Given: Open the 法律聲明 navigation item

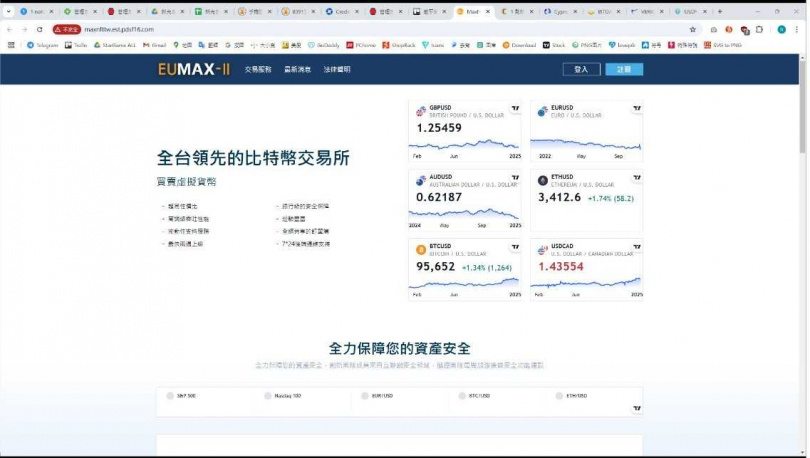Looking at the screenshot, I should (x=337, y=69).
